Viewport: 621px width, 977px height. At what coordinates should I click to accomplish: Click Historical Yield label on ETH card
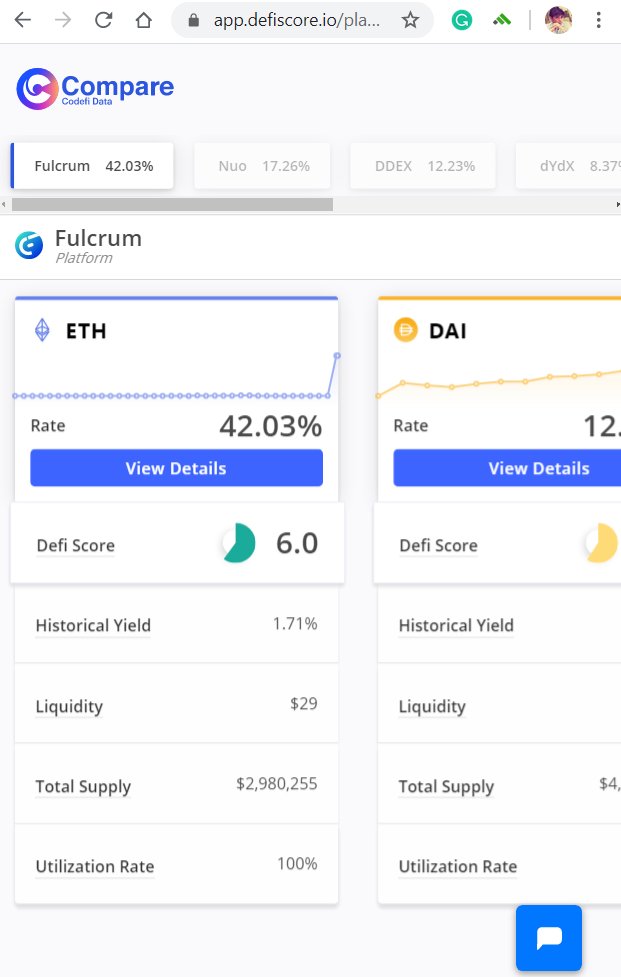click(x=93, y=625)
